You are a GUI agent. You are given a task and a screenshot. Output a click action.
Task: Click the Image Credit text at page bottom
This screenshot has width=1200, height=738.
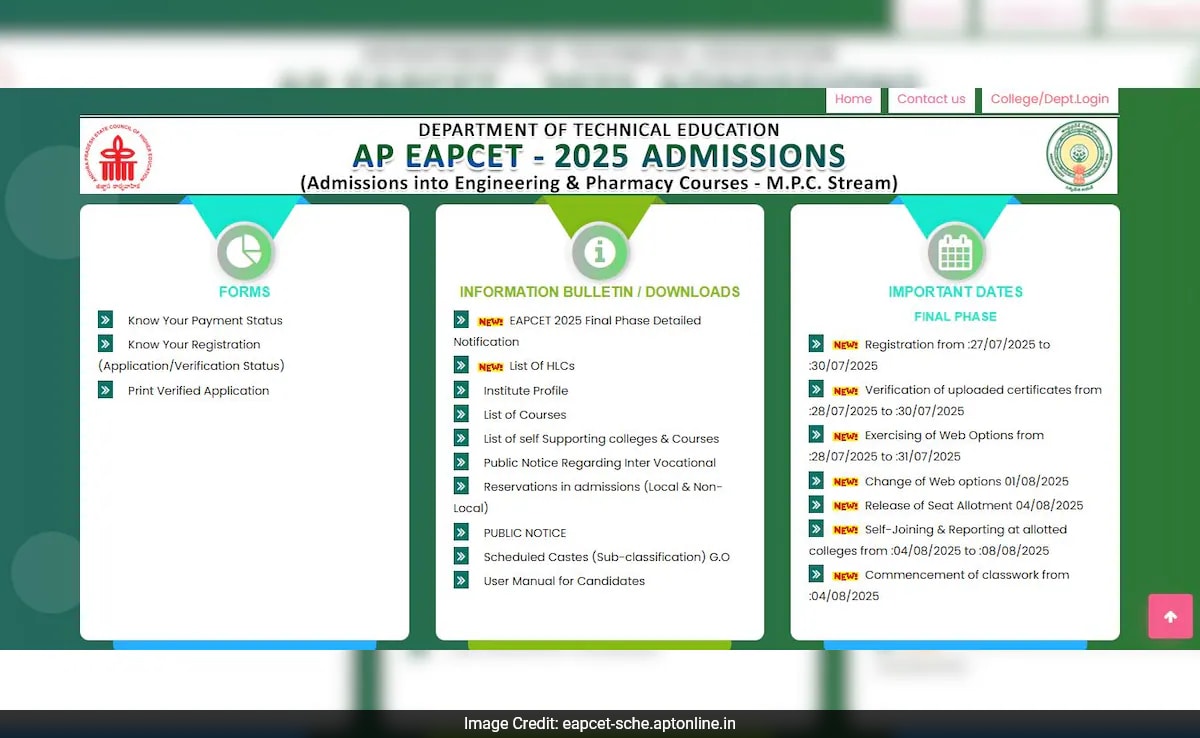click(x=599, y=723)
